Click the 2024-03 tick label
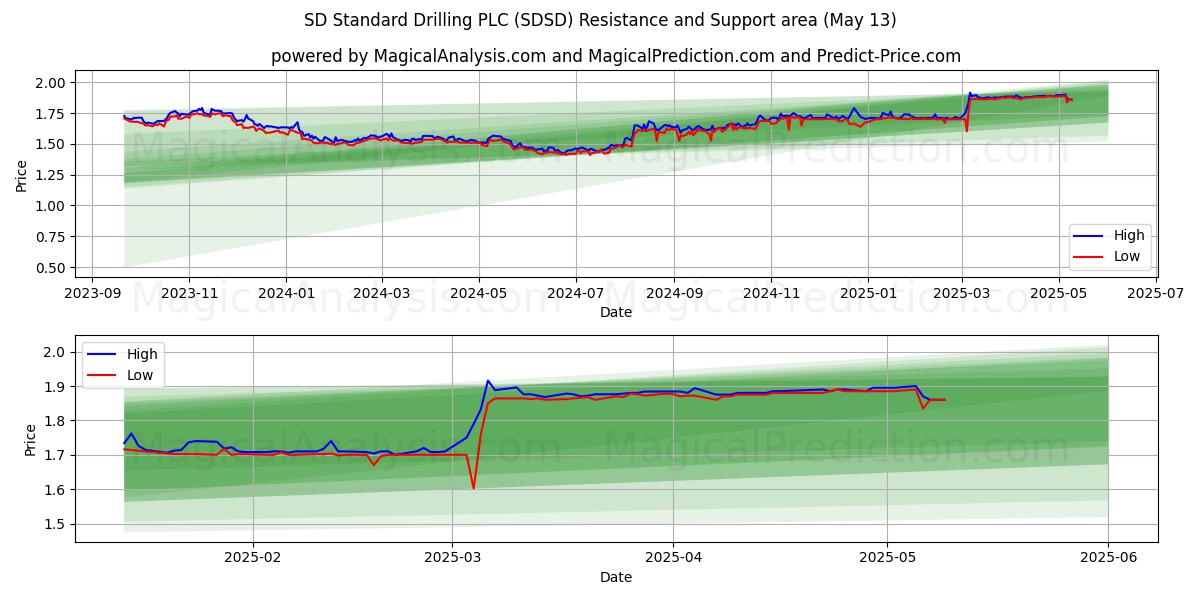This screenshot has width=1200, height=600. pos(382,294)
